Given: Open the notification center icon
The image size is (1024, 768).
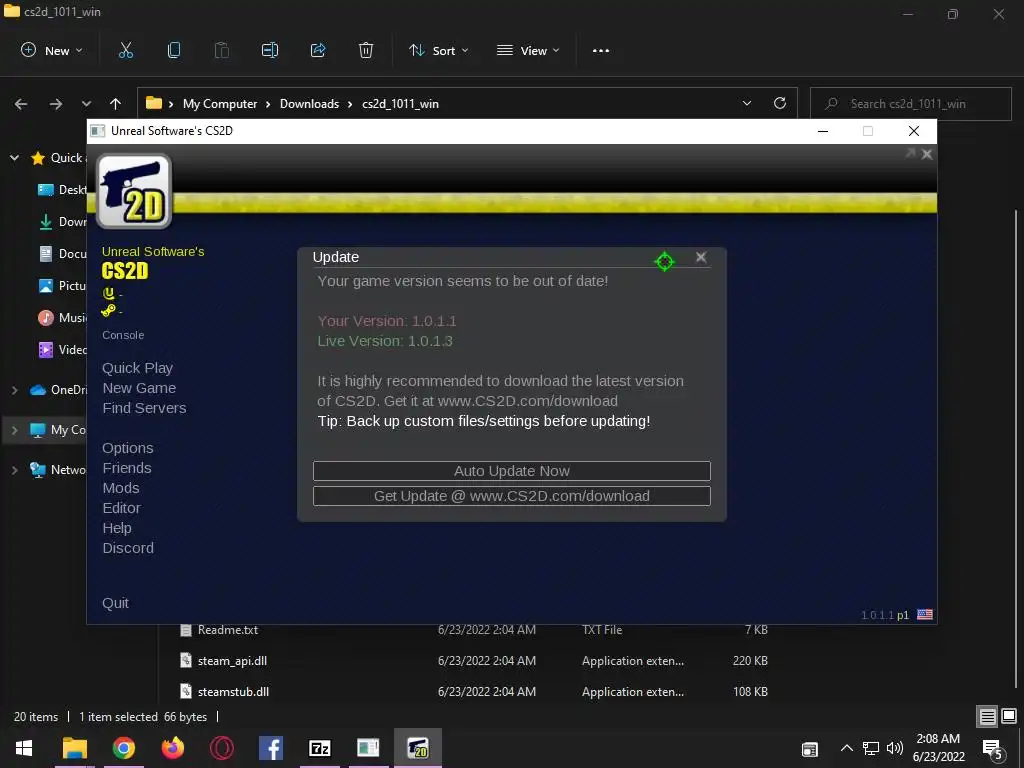Looking at the screenshot, I should click(x=992, y=749).
